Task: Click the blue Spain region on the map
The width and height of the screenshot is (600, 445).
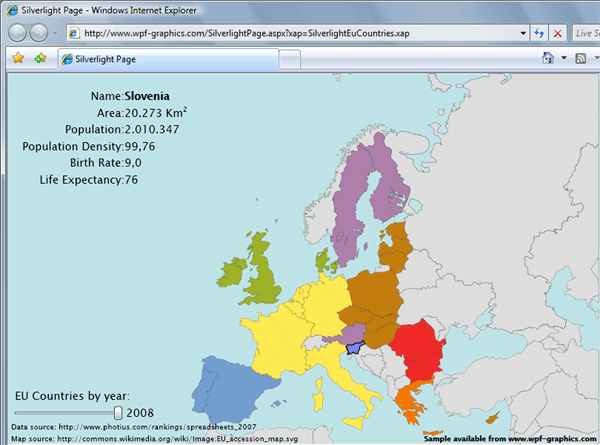Action: click(232, 388)
